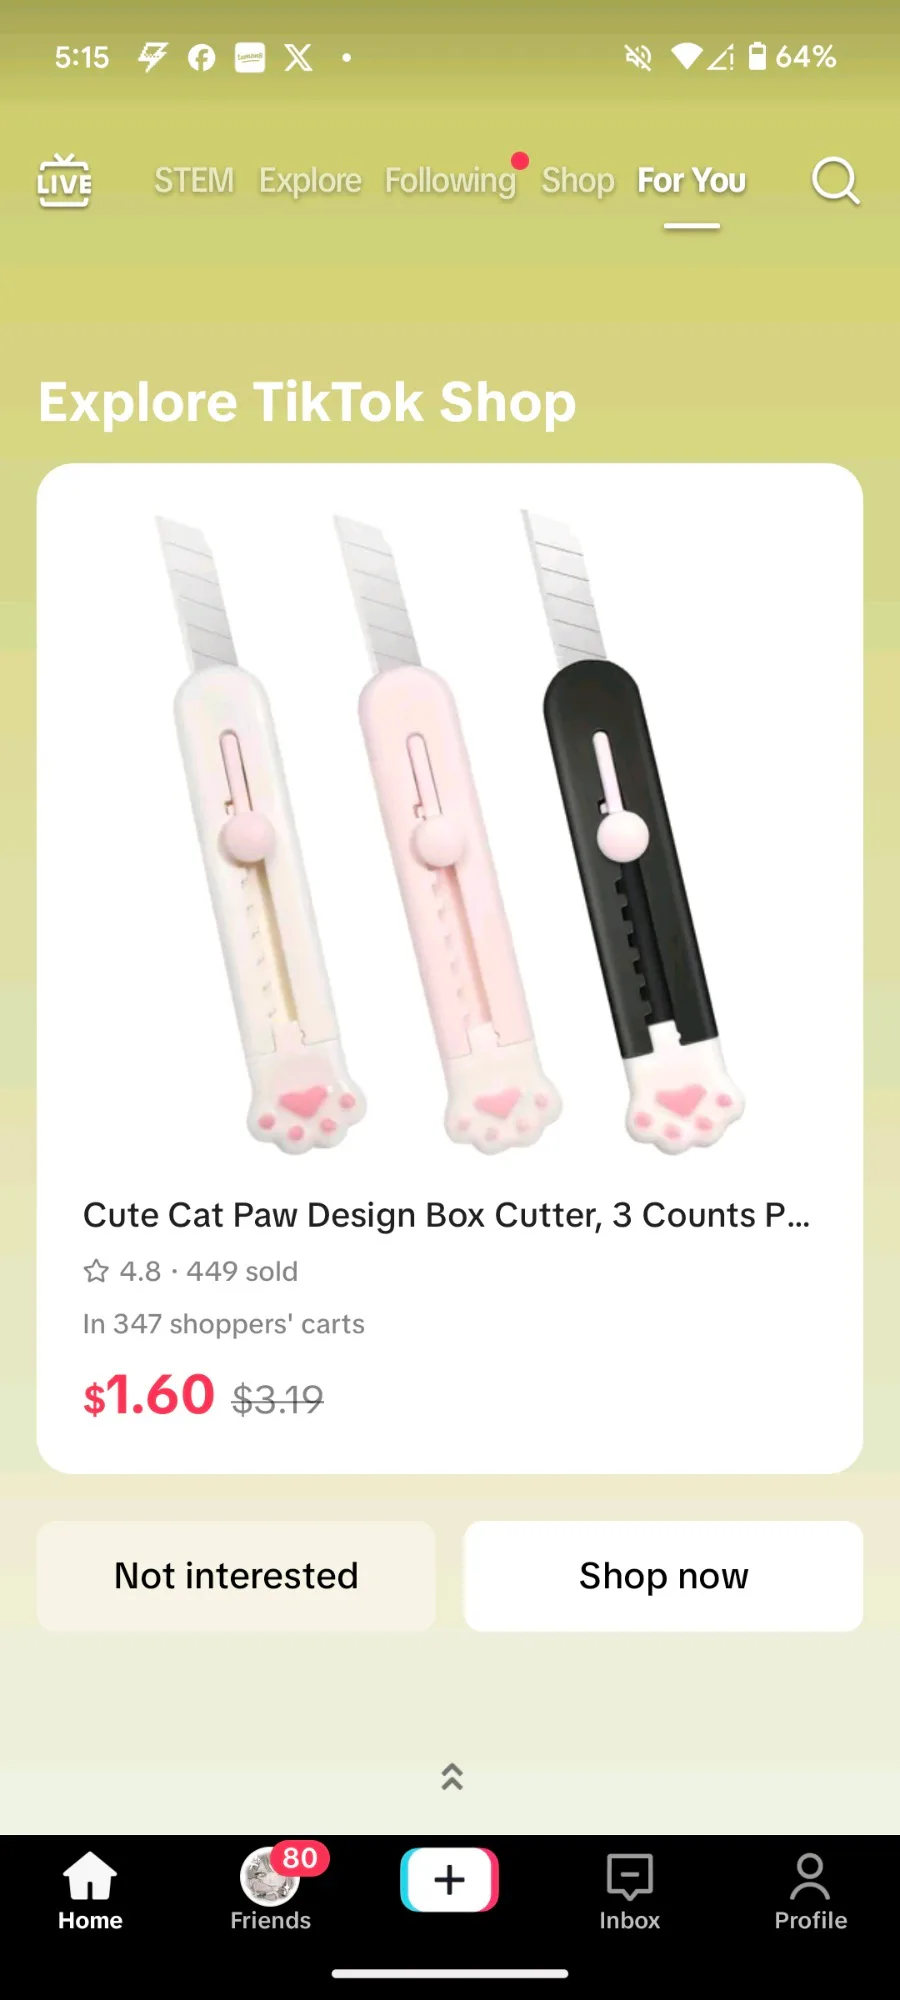
Task: Click the Not interested button
Action: coord(236,1576)
